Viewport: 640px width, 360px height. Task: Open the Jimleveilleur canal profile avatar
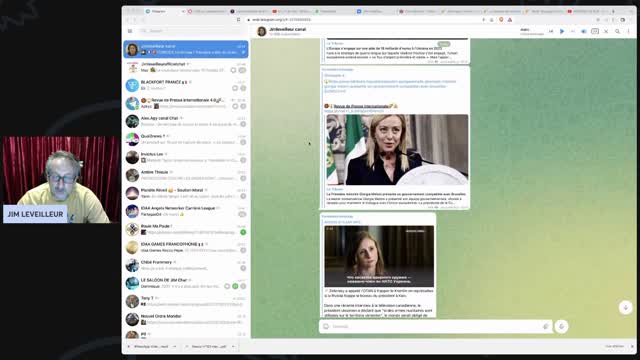click(x=262, y=31)
